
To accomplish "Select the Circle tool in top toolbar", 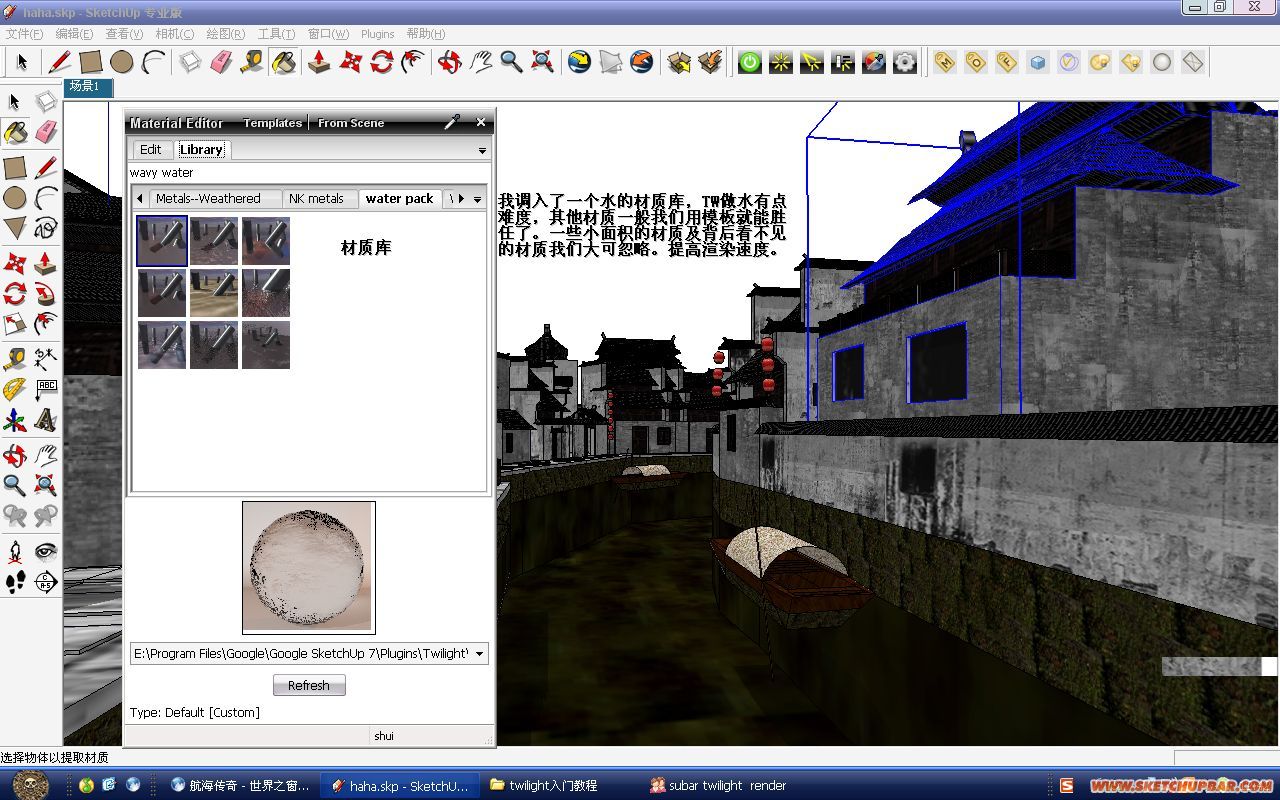I will coord(122,62).
